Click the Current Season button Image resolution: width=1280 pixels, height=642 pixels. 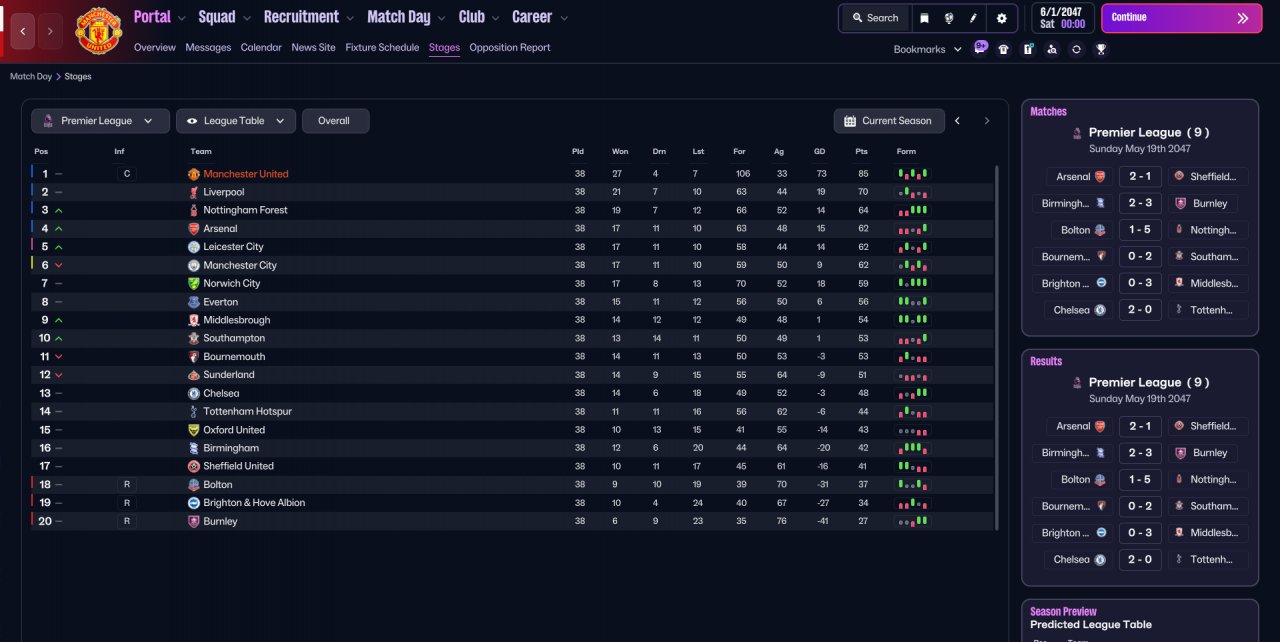(x=887, y=121)
